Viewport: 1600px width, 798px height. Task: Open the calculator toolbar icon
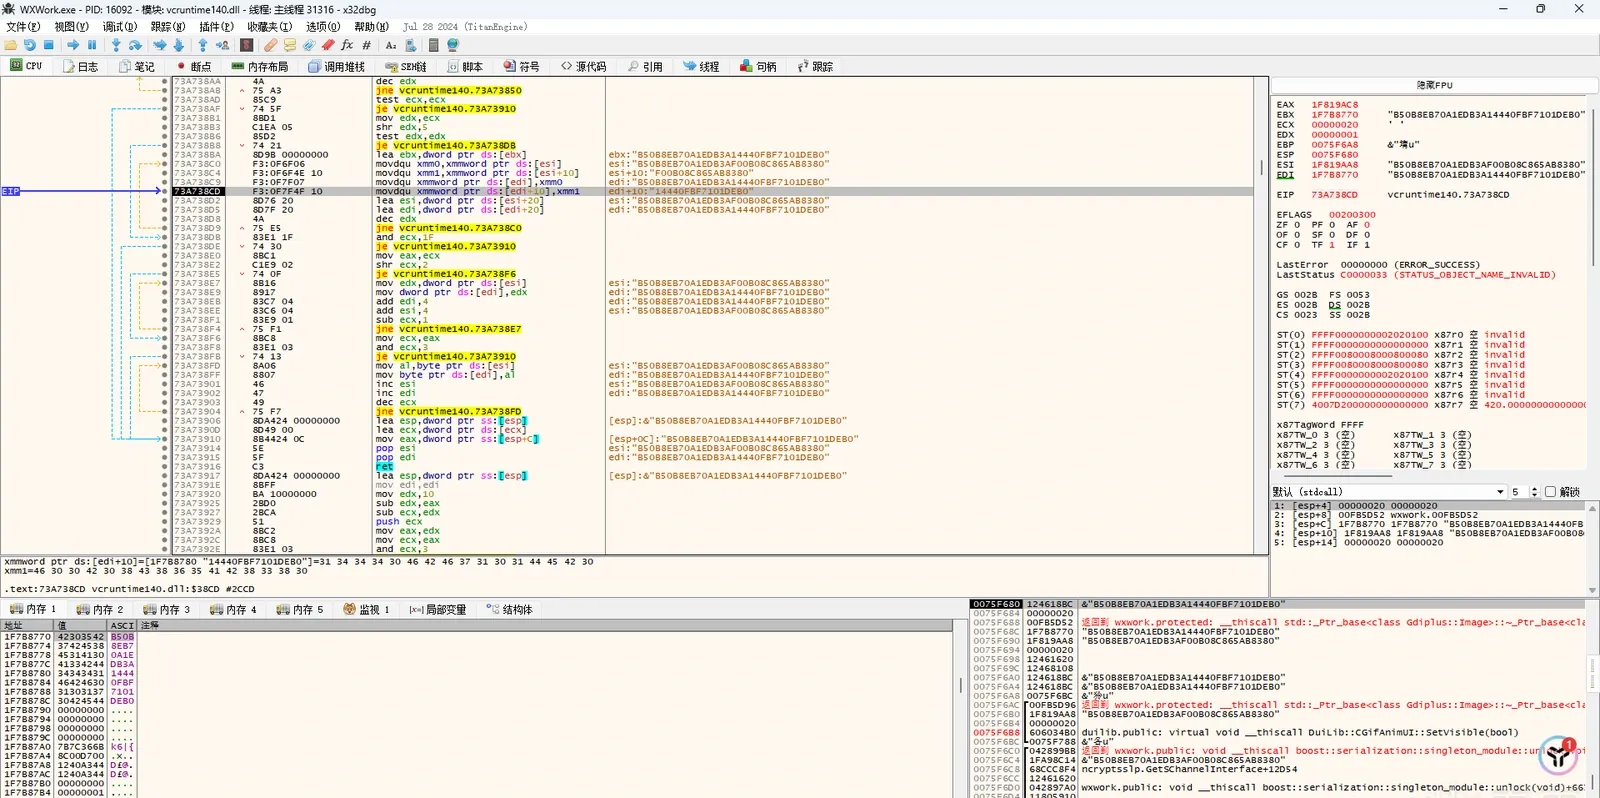pos(433,45)
